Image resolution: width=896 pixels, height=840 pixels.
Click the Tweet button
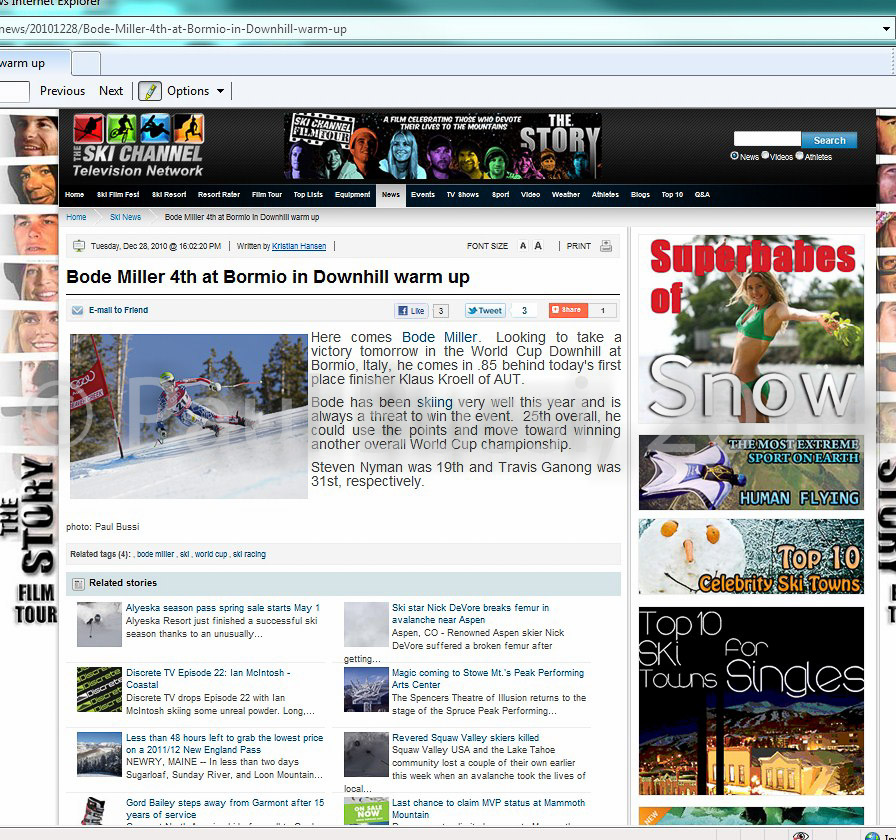coord(485,311)
